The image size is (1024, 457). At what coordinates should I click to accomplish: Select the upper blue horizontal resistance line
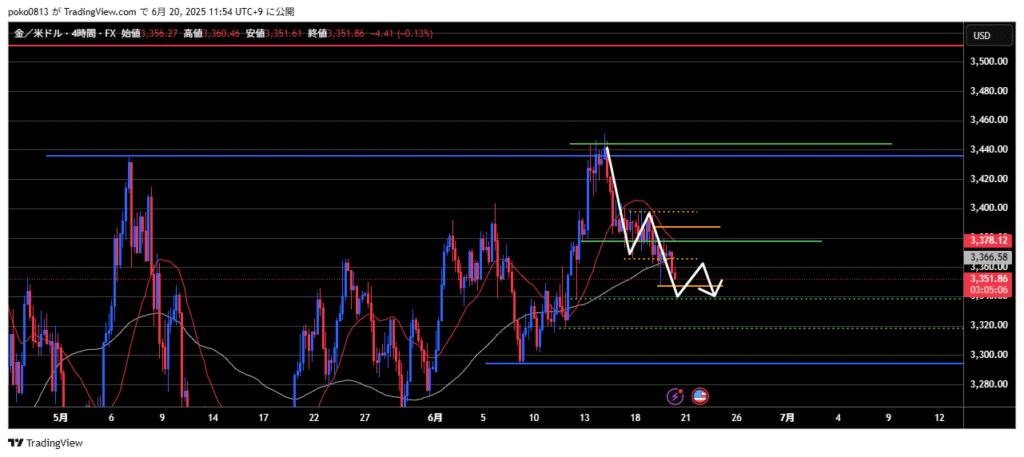click(x=300, y=156)
